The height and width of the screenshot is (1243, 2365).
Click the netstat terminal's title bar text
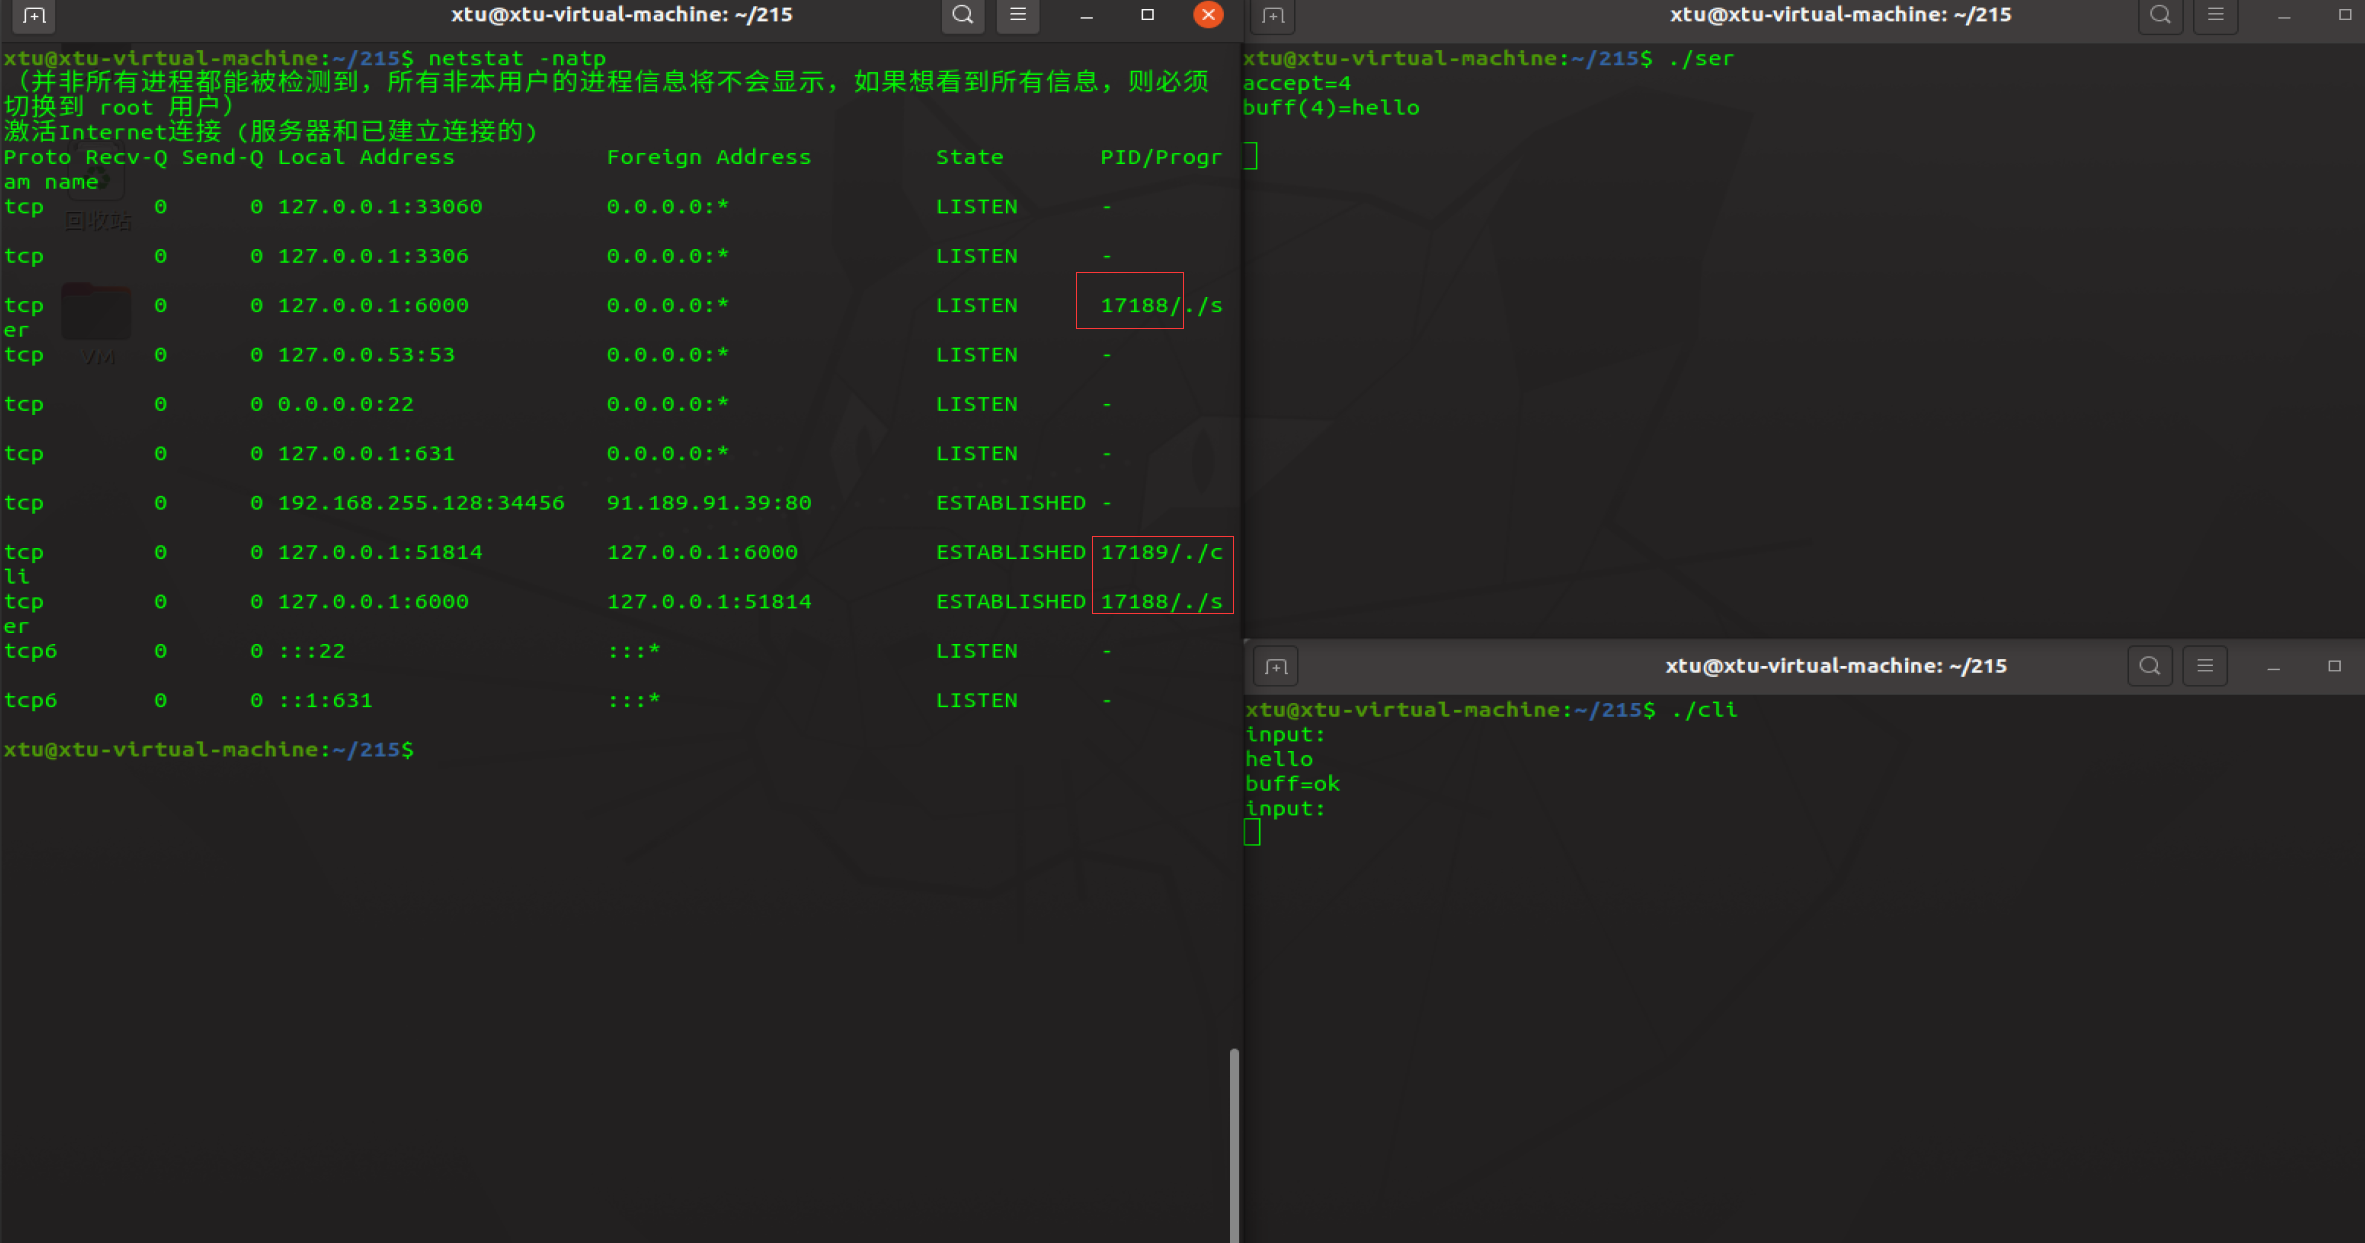[x=621, y=15]
